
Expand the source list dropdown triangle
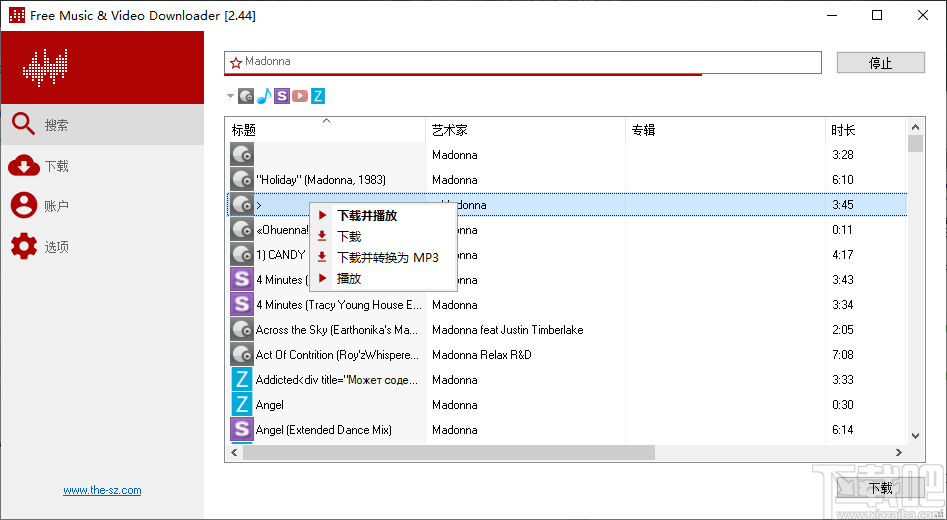(x=230, y=95)
